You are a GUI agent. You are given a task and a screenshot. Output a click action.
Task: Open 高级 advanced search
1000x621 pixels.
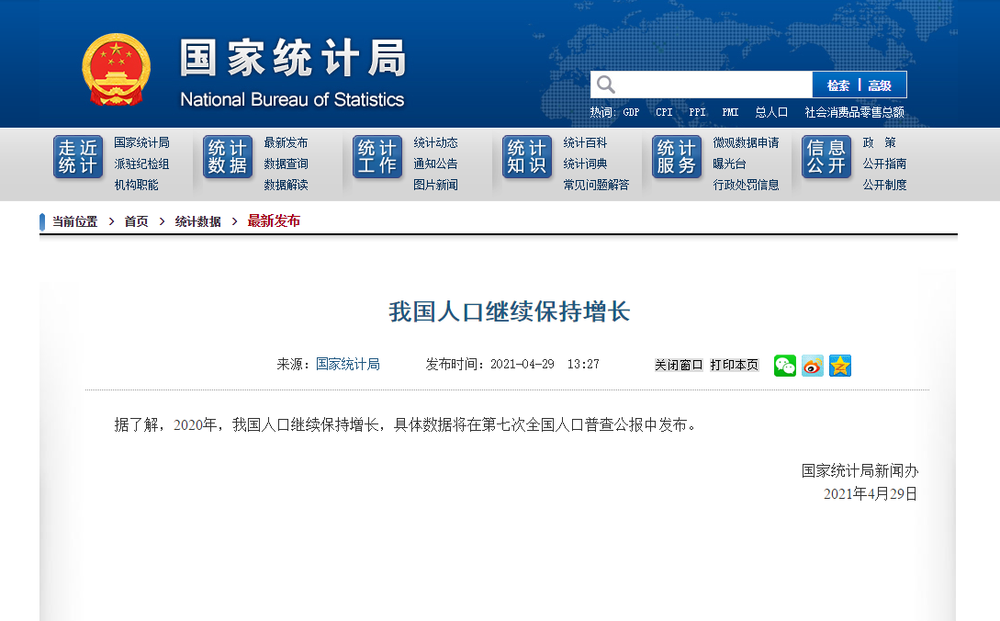click(879, 85)
